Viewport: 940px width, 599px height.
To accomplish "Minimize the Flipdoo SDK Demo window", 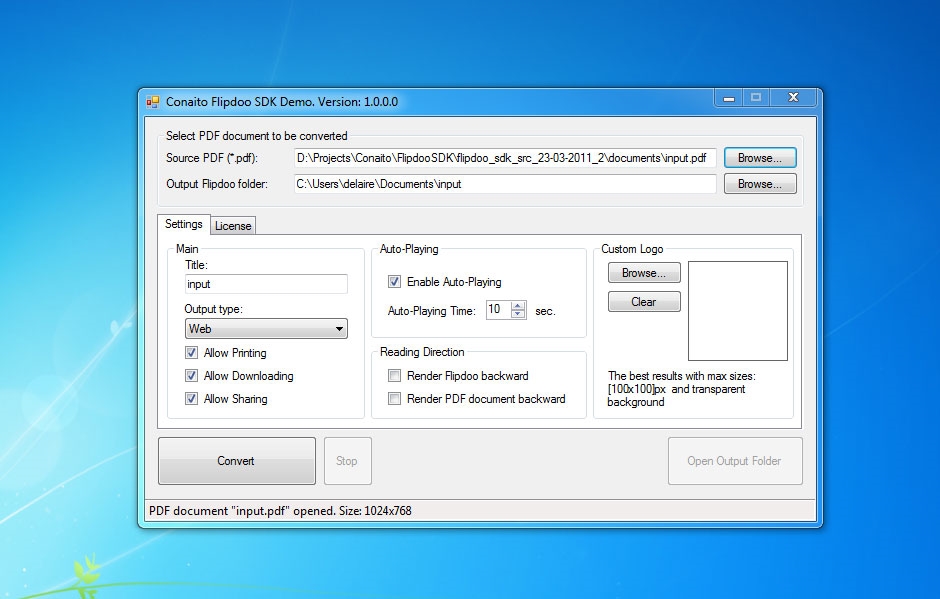I will [x=729, y=98].
